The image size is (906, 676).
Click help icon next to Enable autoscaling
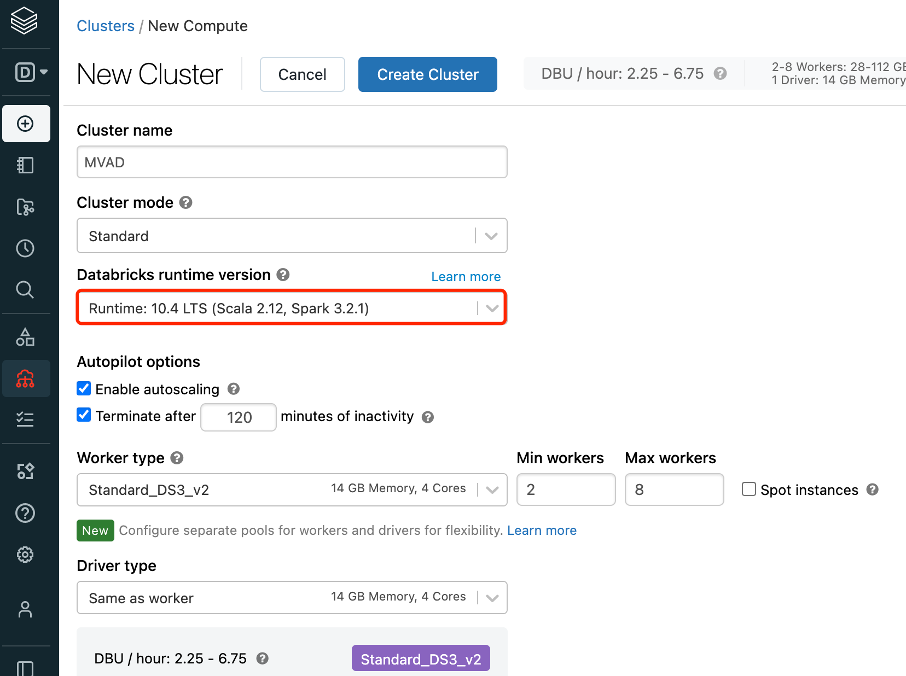[233, 389]
